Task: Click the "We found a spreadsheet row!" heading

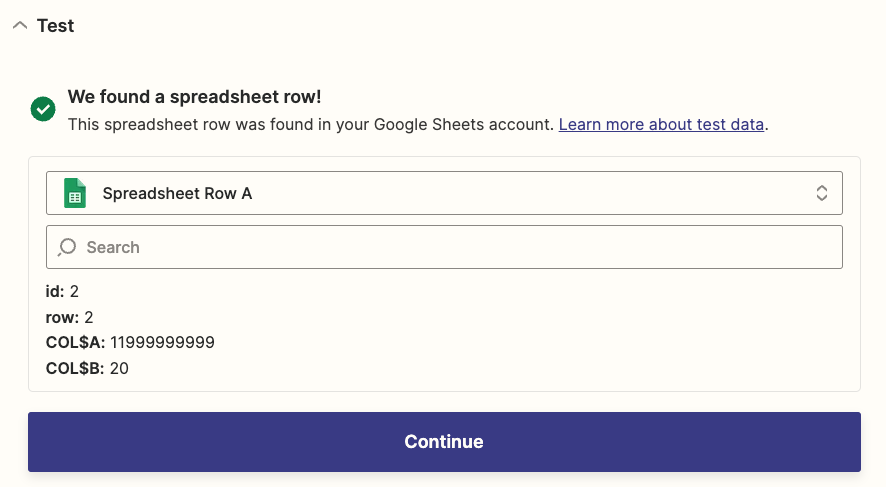Action: click(194, 97)
